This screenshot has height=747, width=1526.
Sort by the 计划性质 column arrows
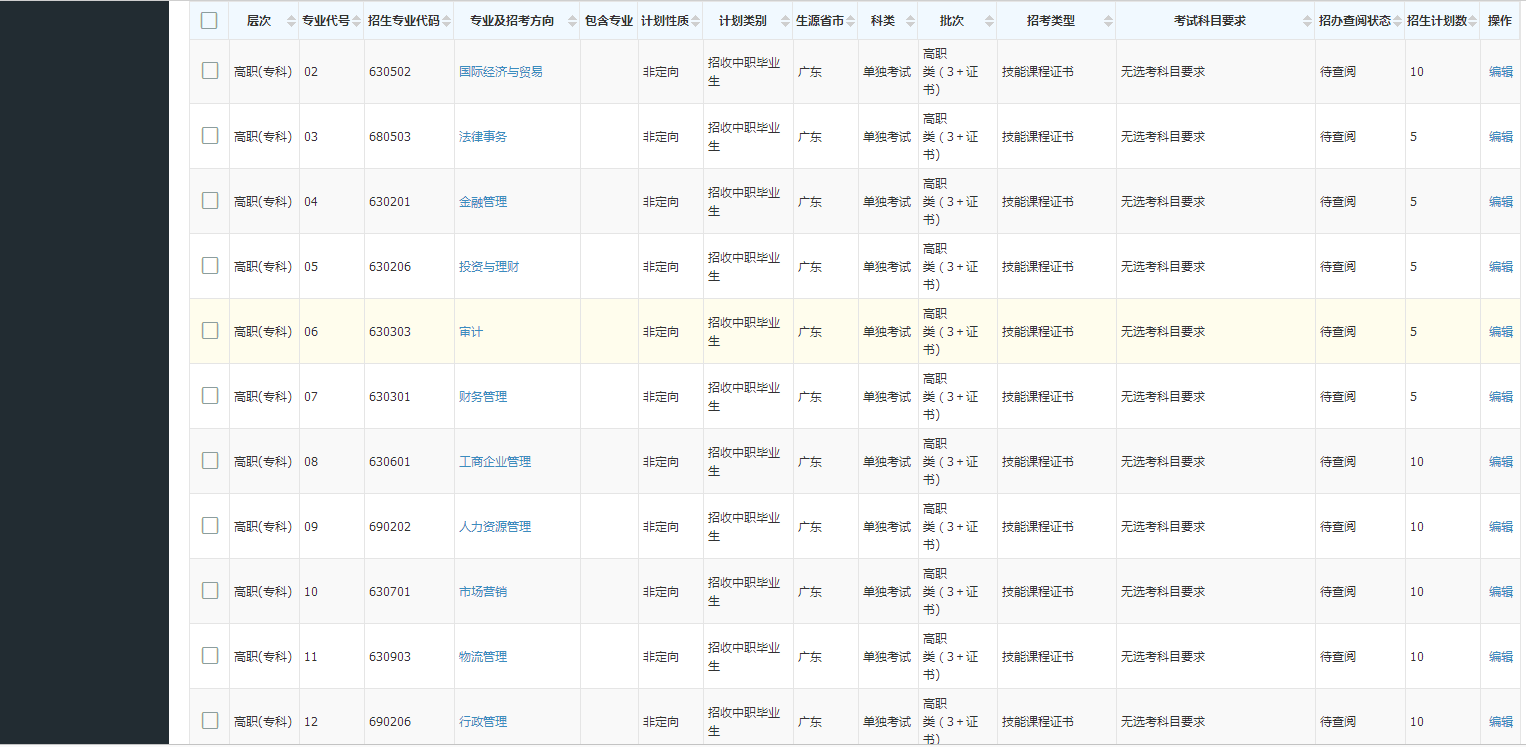(x=695, y=21)
